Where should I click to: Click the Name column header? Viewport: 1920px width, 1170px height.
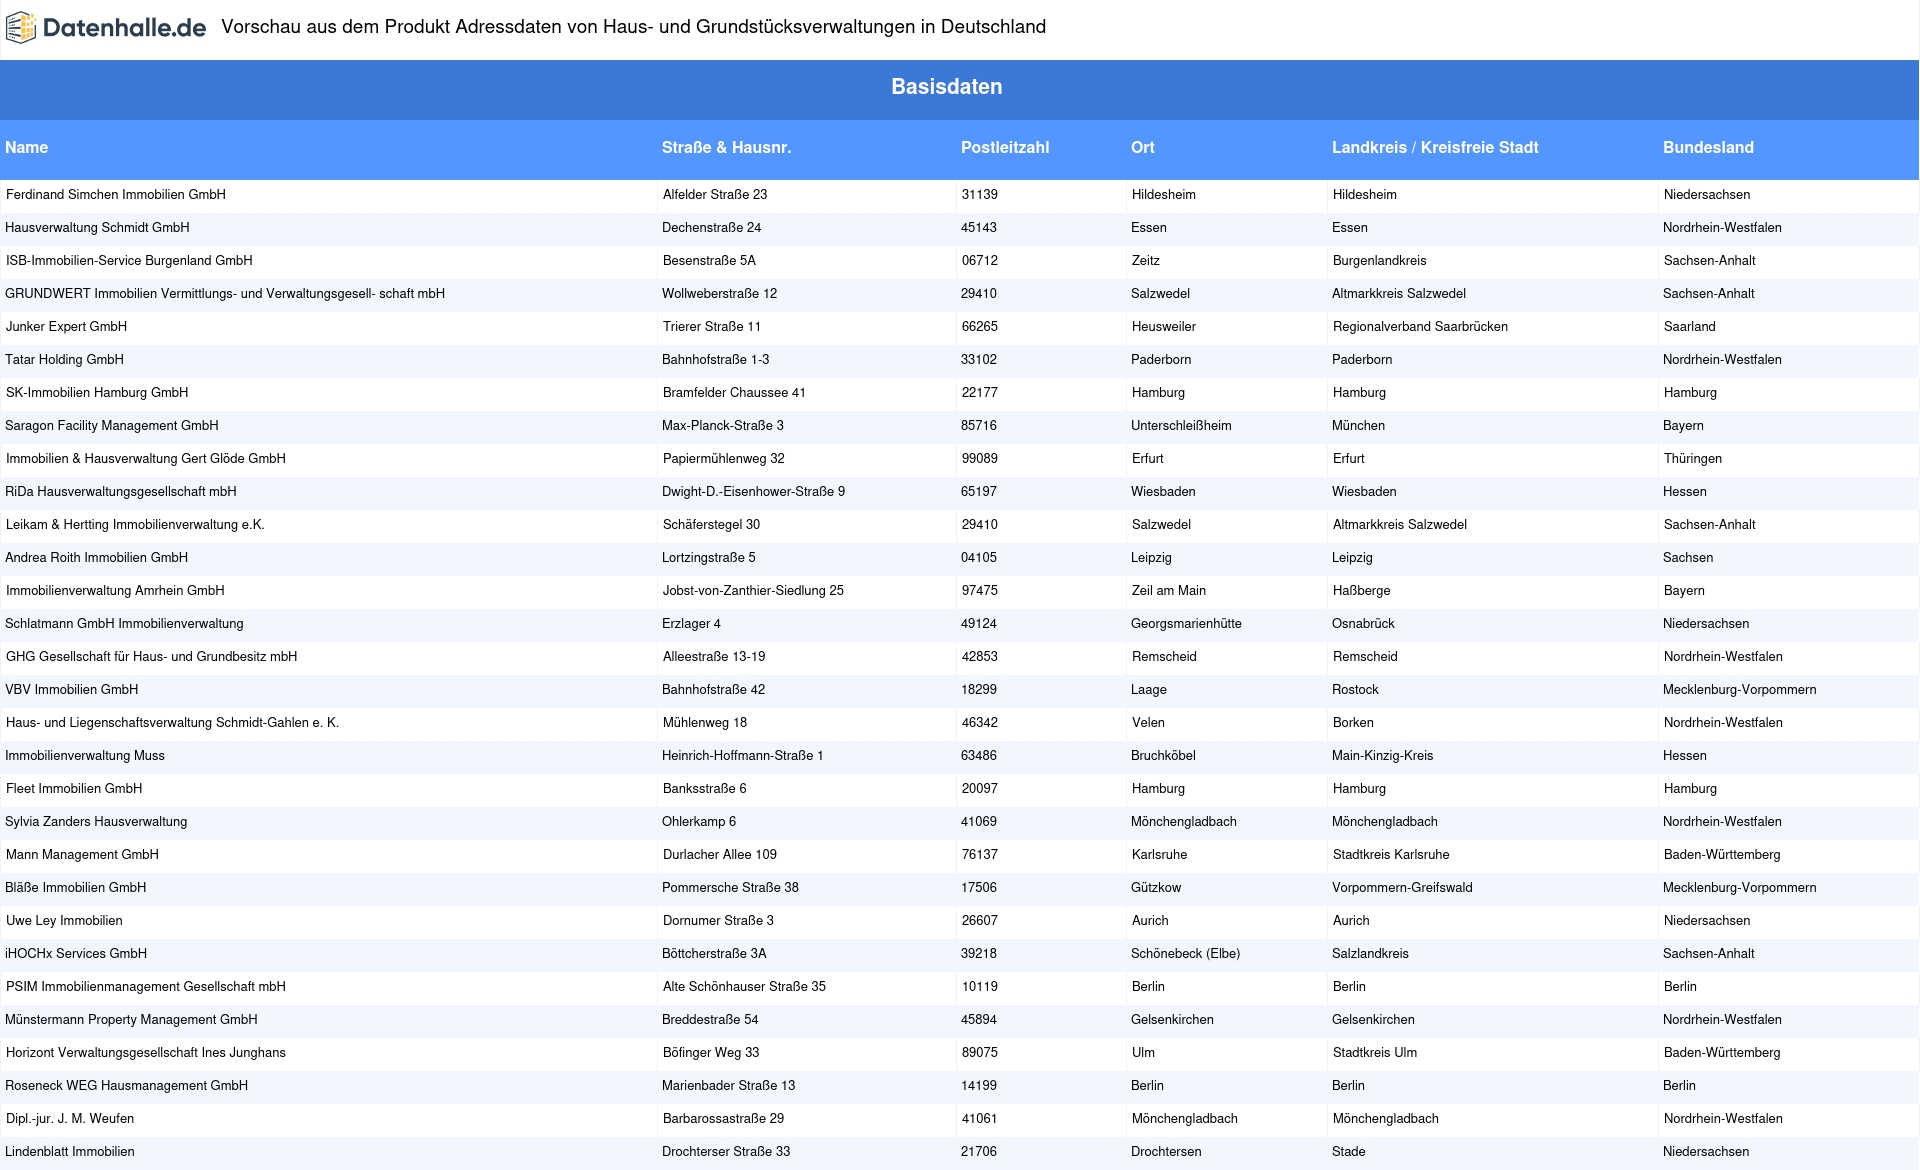pos(26,147)
